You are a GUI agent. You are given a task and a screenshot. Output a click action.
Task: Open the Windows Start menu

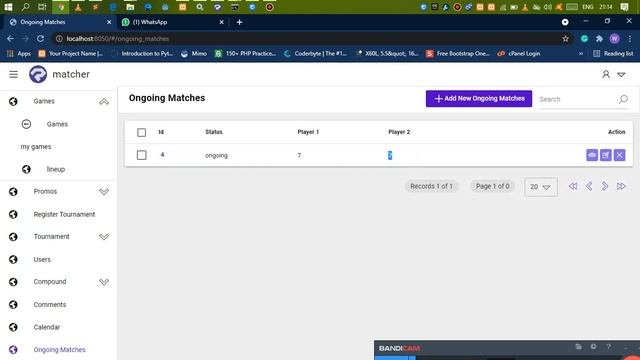(8, 7)
